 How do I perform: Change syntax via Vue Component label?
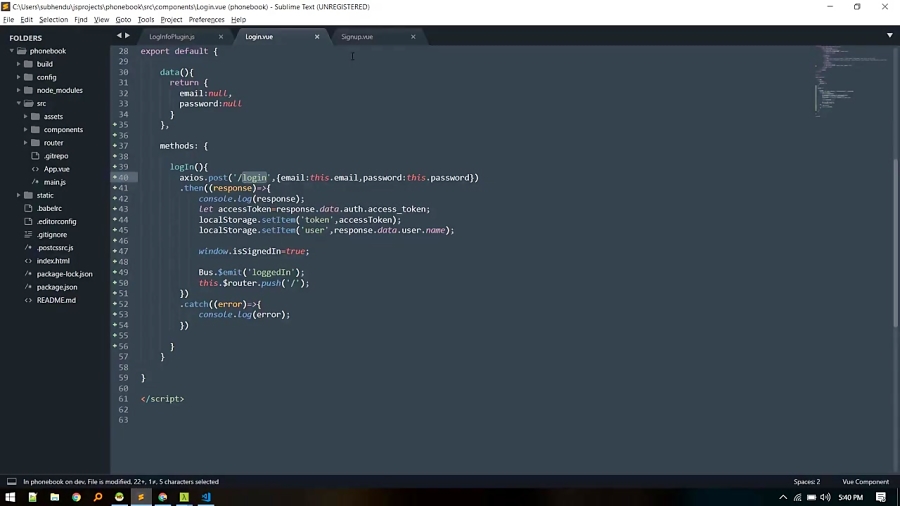click(865, 482)
